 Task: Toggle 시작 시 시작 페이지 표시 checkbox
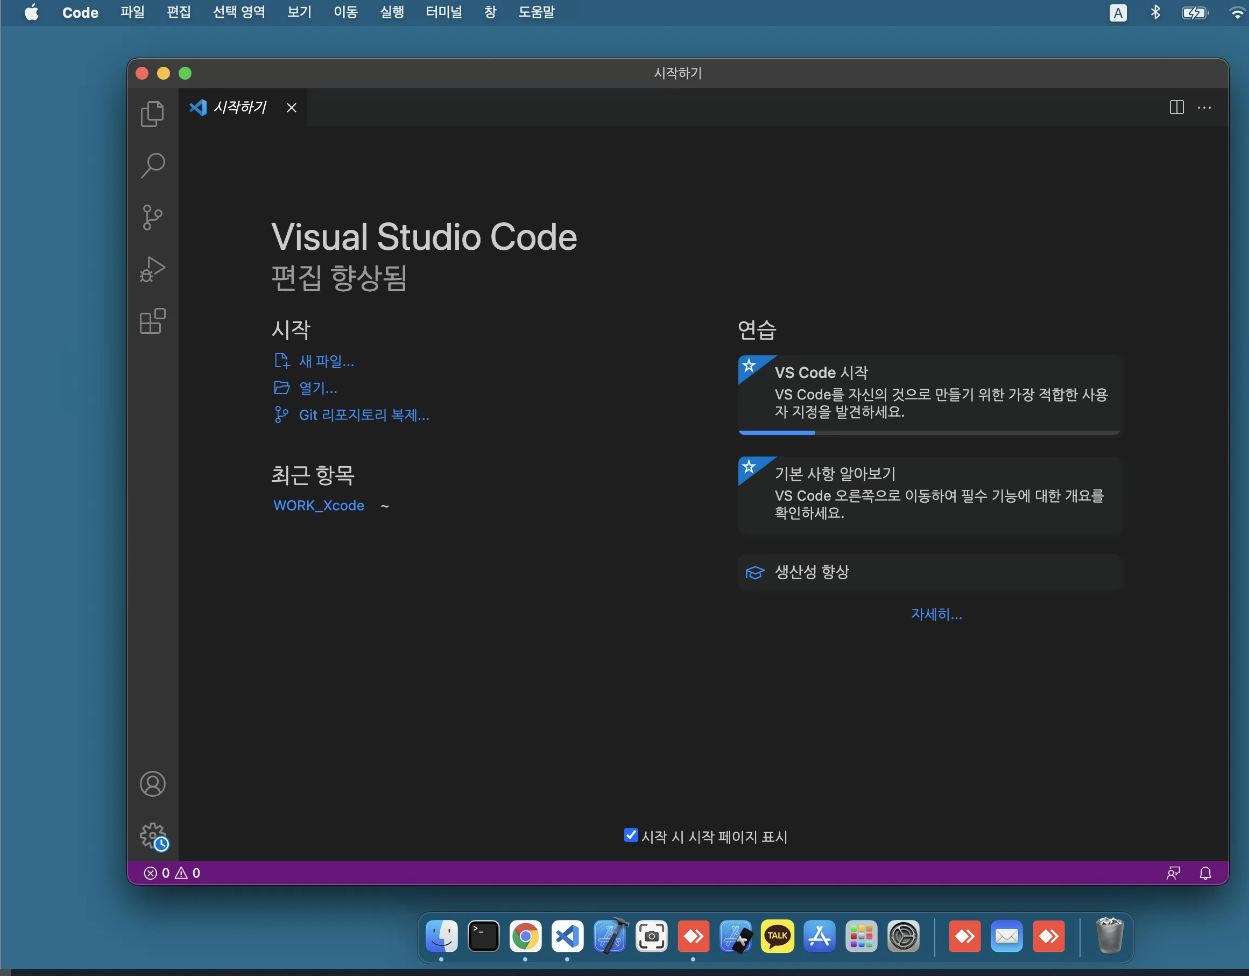631,835
